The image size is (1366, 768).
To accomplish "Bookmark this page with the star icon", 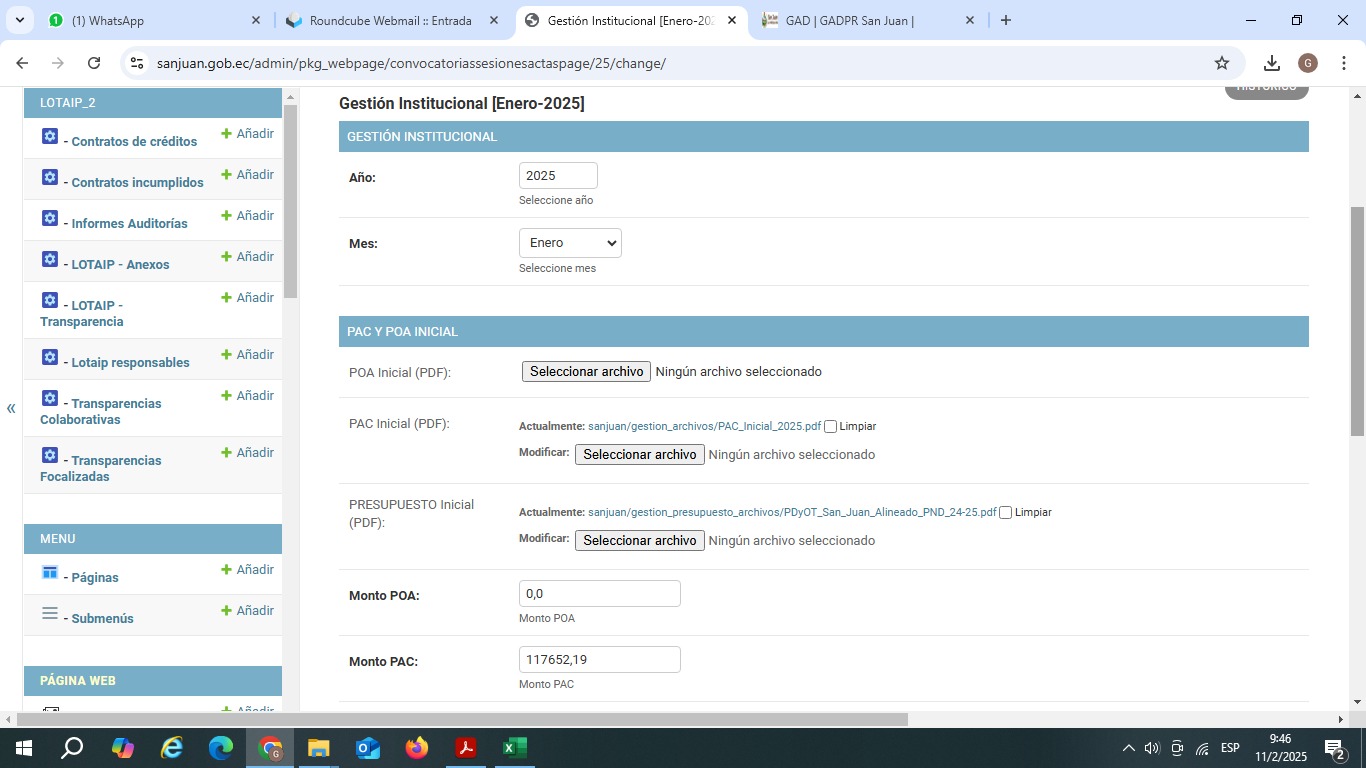I will point(1221,63).
